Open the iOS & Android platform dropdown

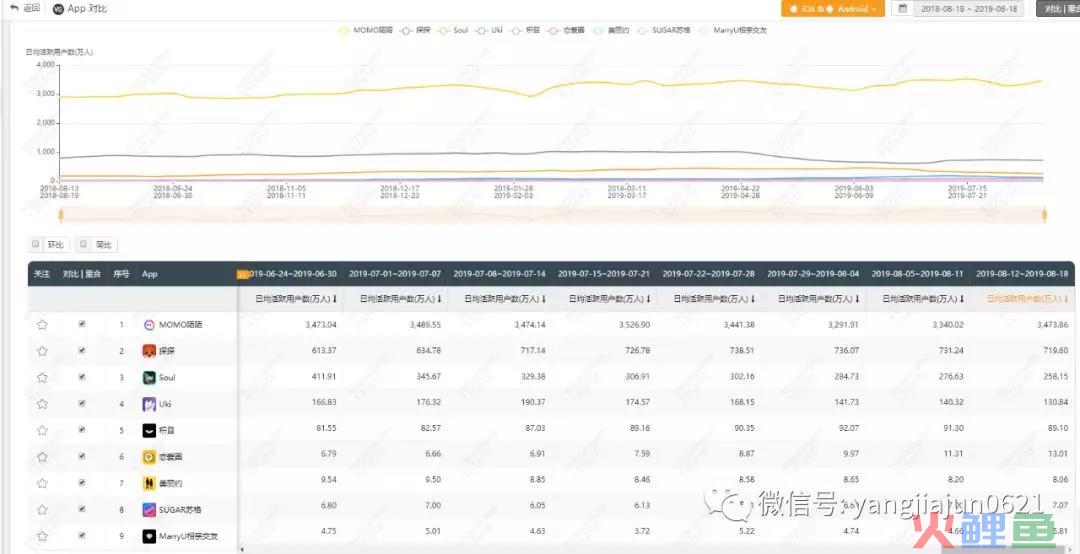[833, 9]
